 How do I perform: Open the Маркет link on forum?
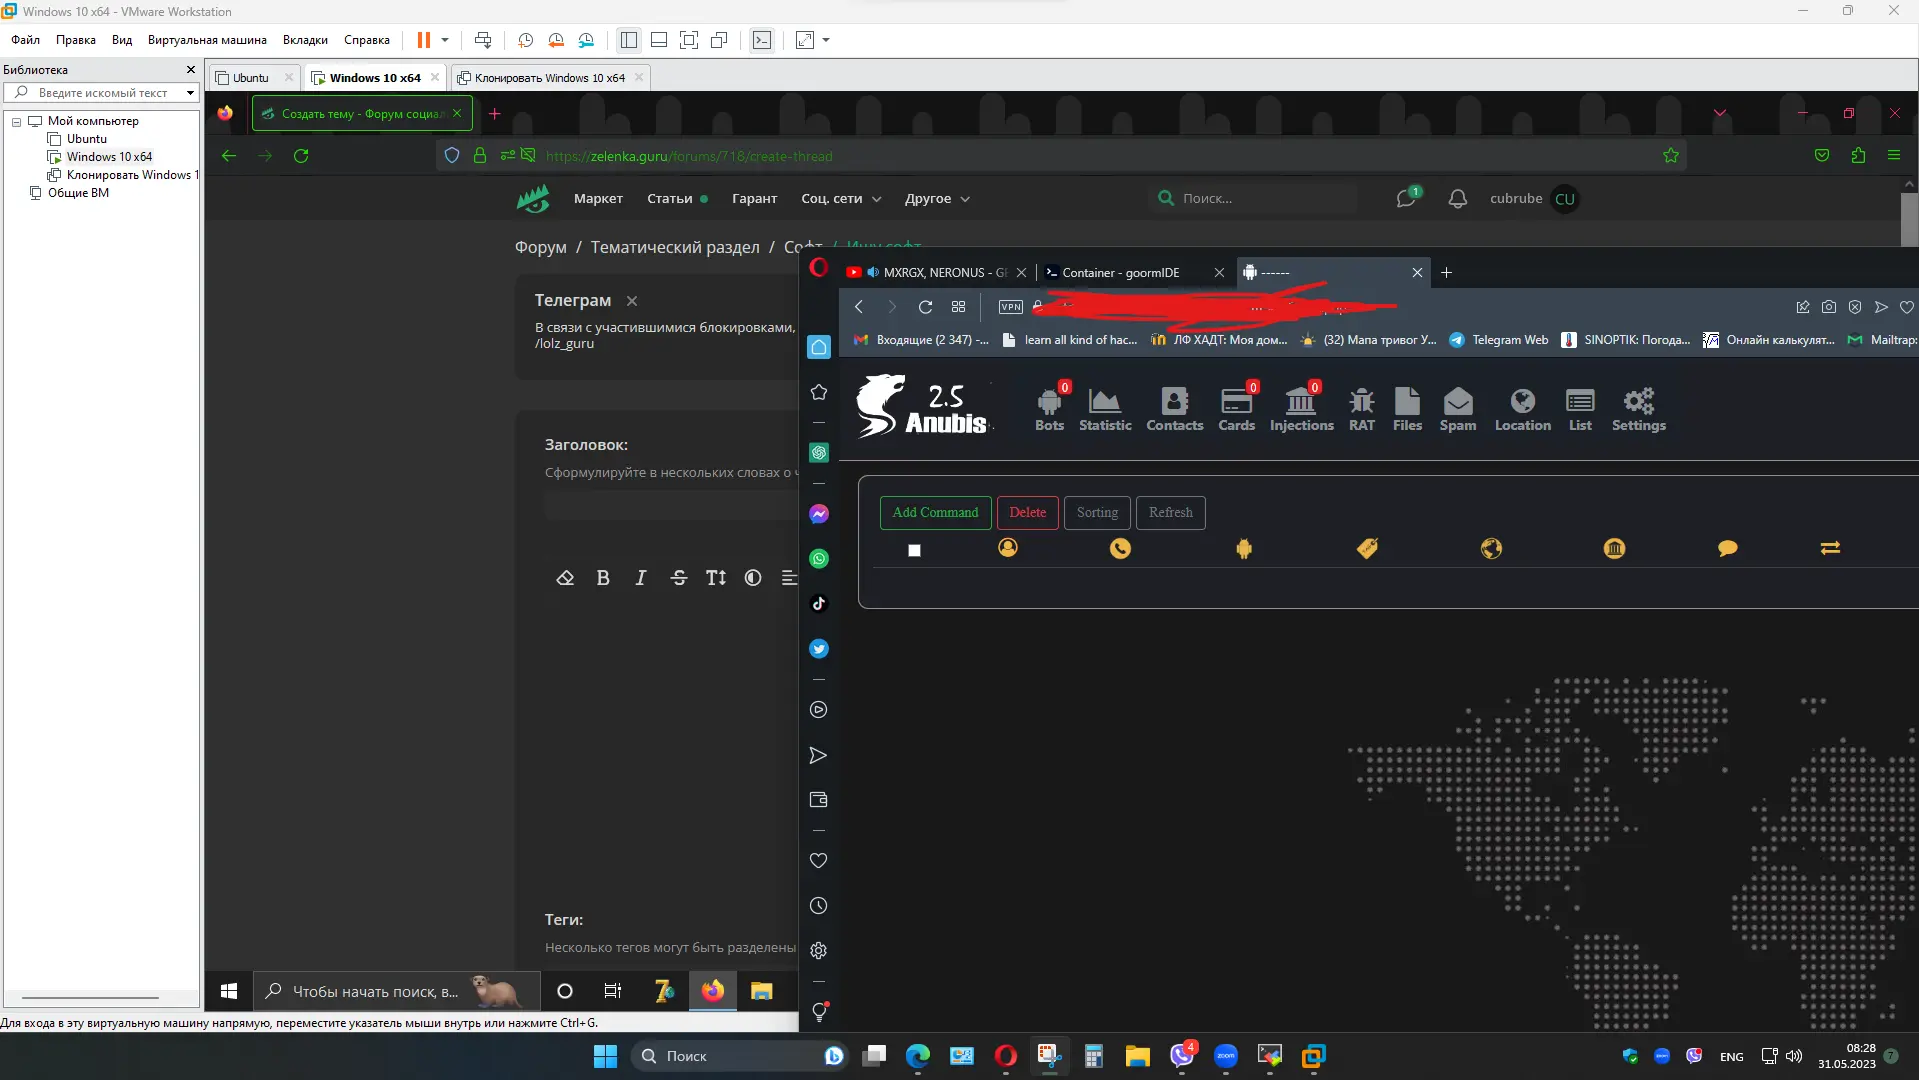(598, 199)
